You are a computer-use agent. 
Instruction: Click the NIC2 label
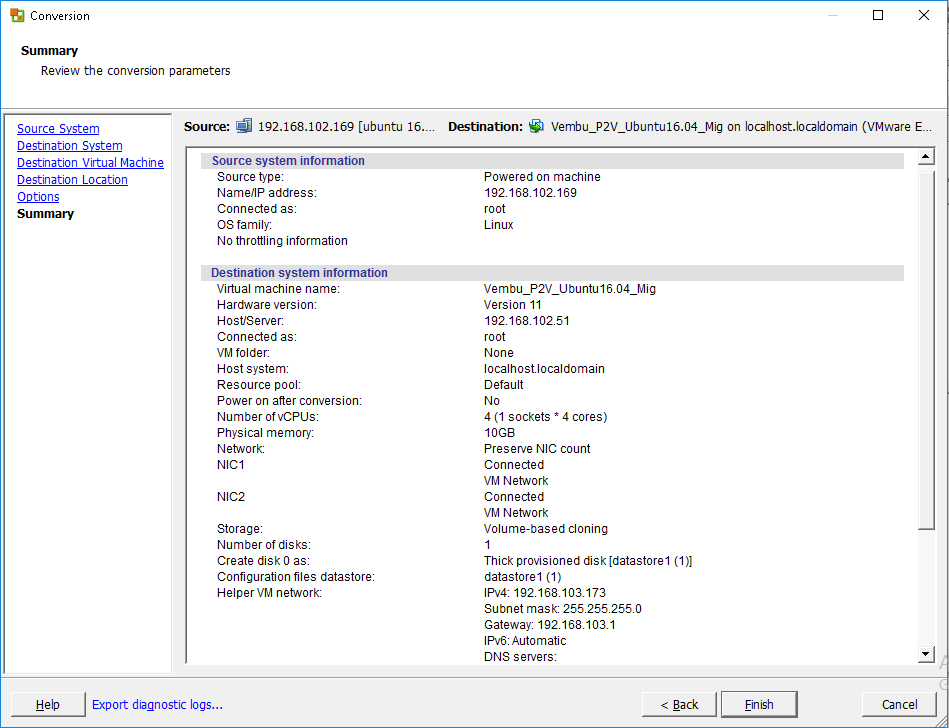[231, 496]
